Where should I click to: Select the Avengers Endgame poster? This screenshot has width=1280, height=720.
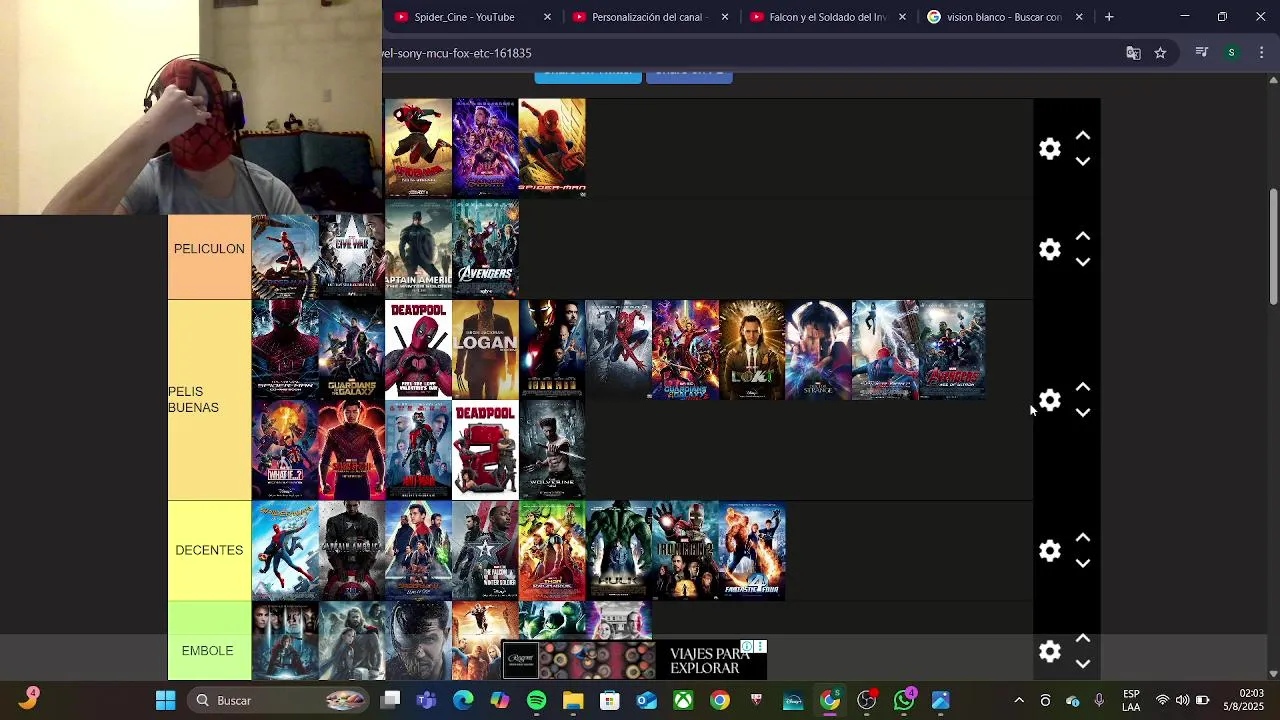coord(485,147)
